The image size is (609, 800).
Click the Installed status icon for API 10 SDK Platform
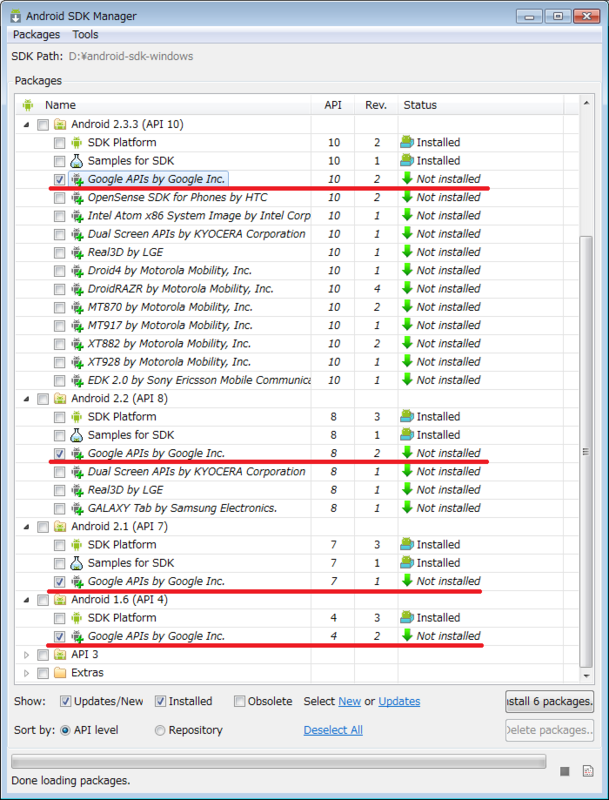[x=407, y=142]
